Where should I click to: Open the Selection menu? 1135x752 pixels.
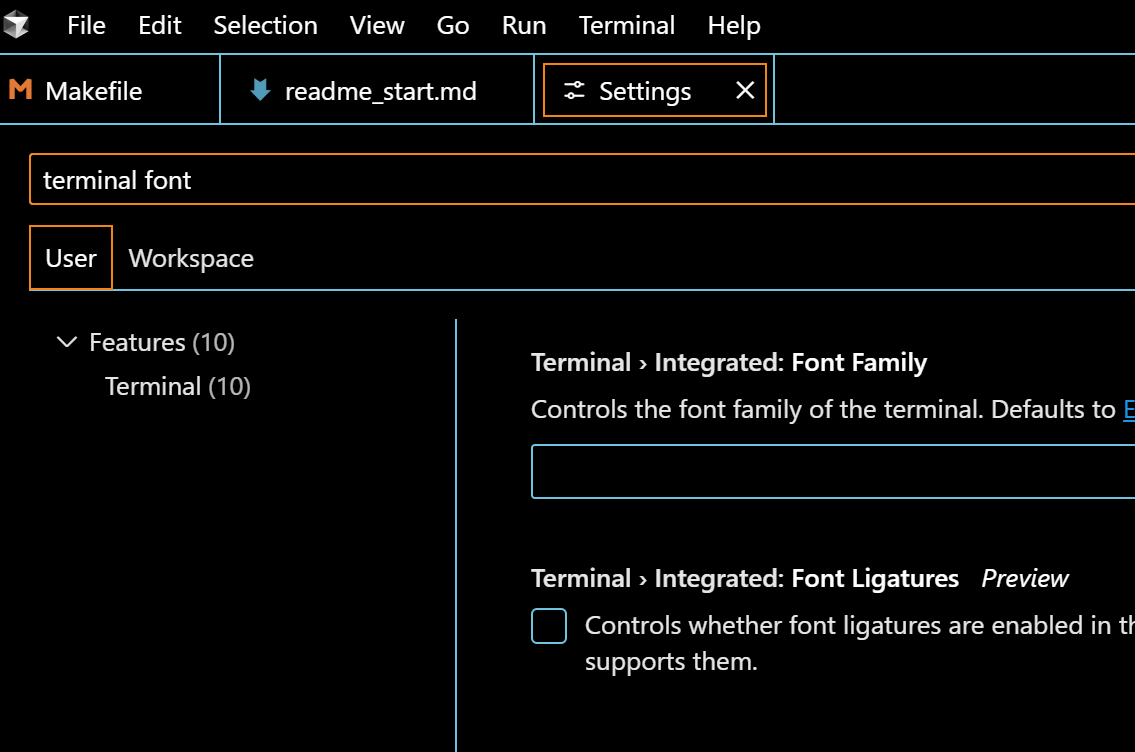(265, 25)
